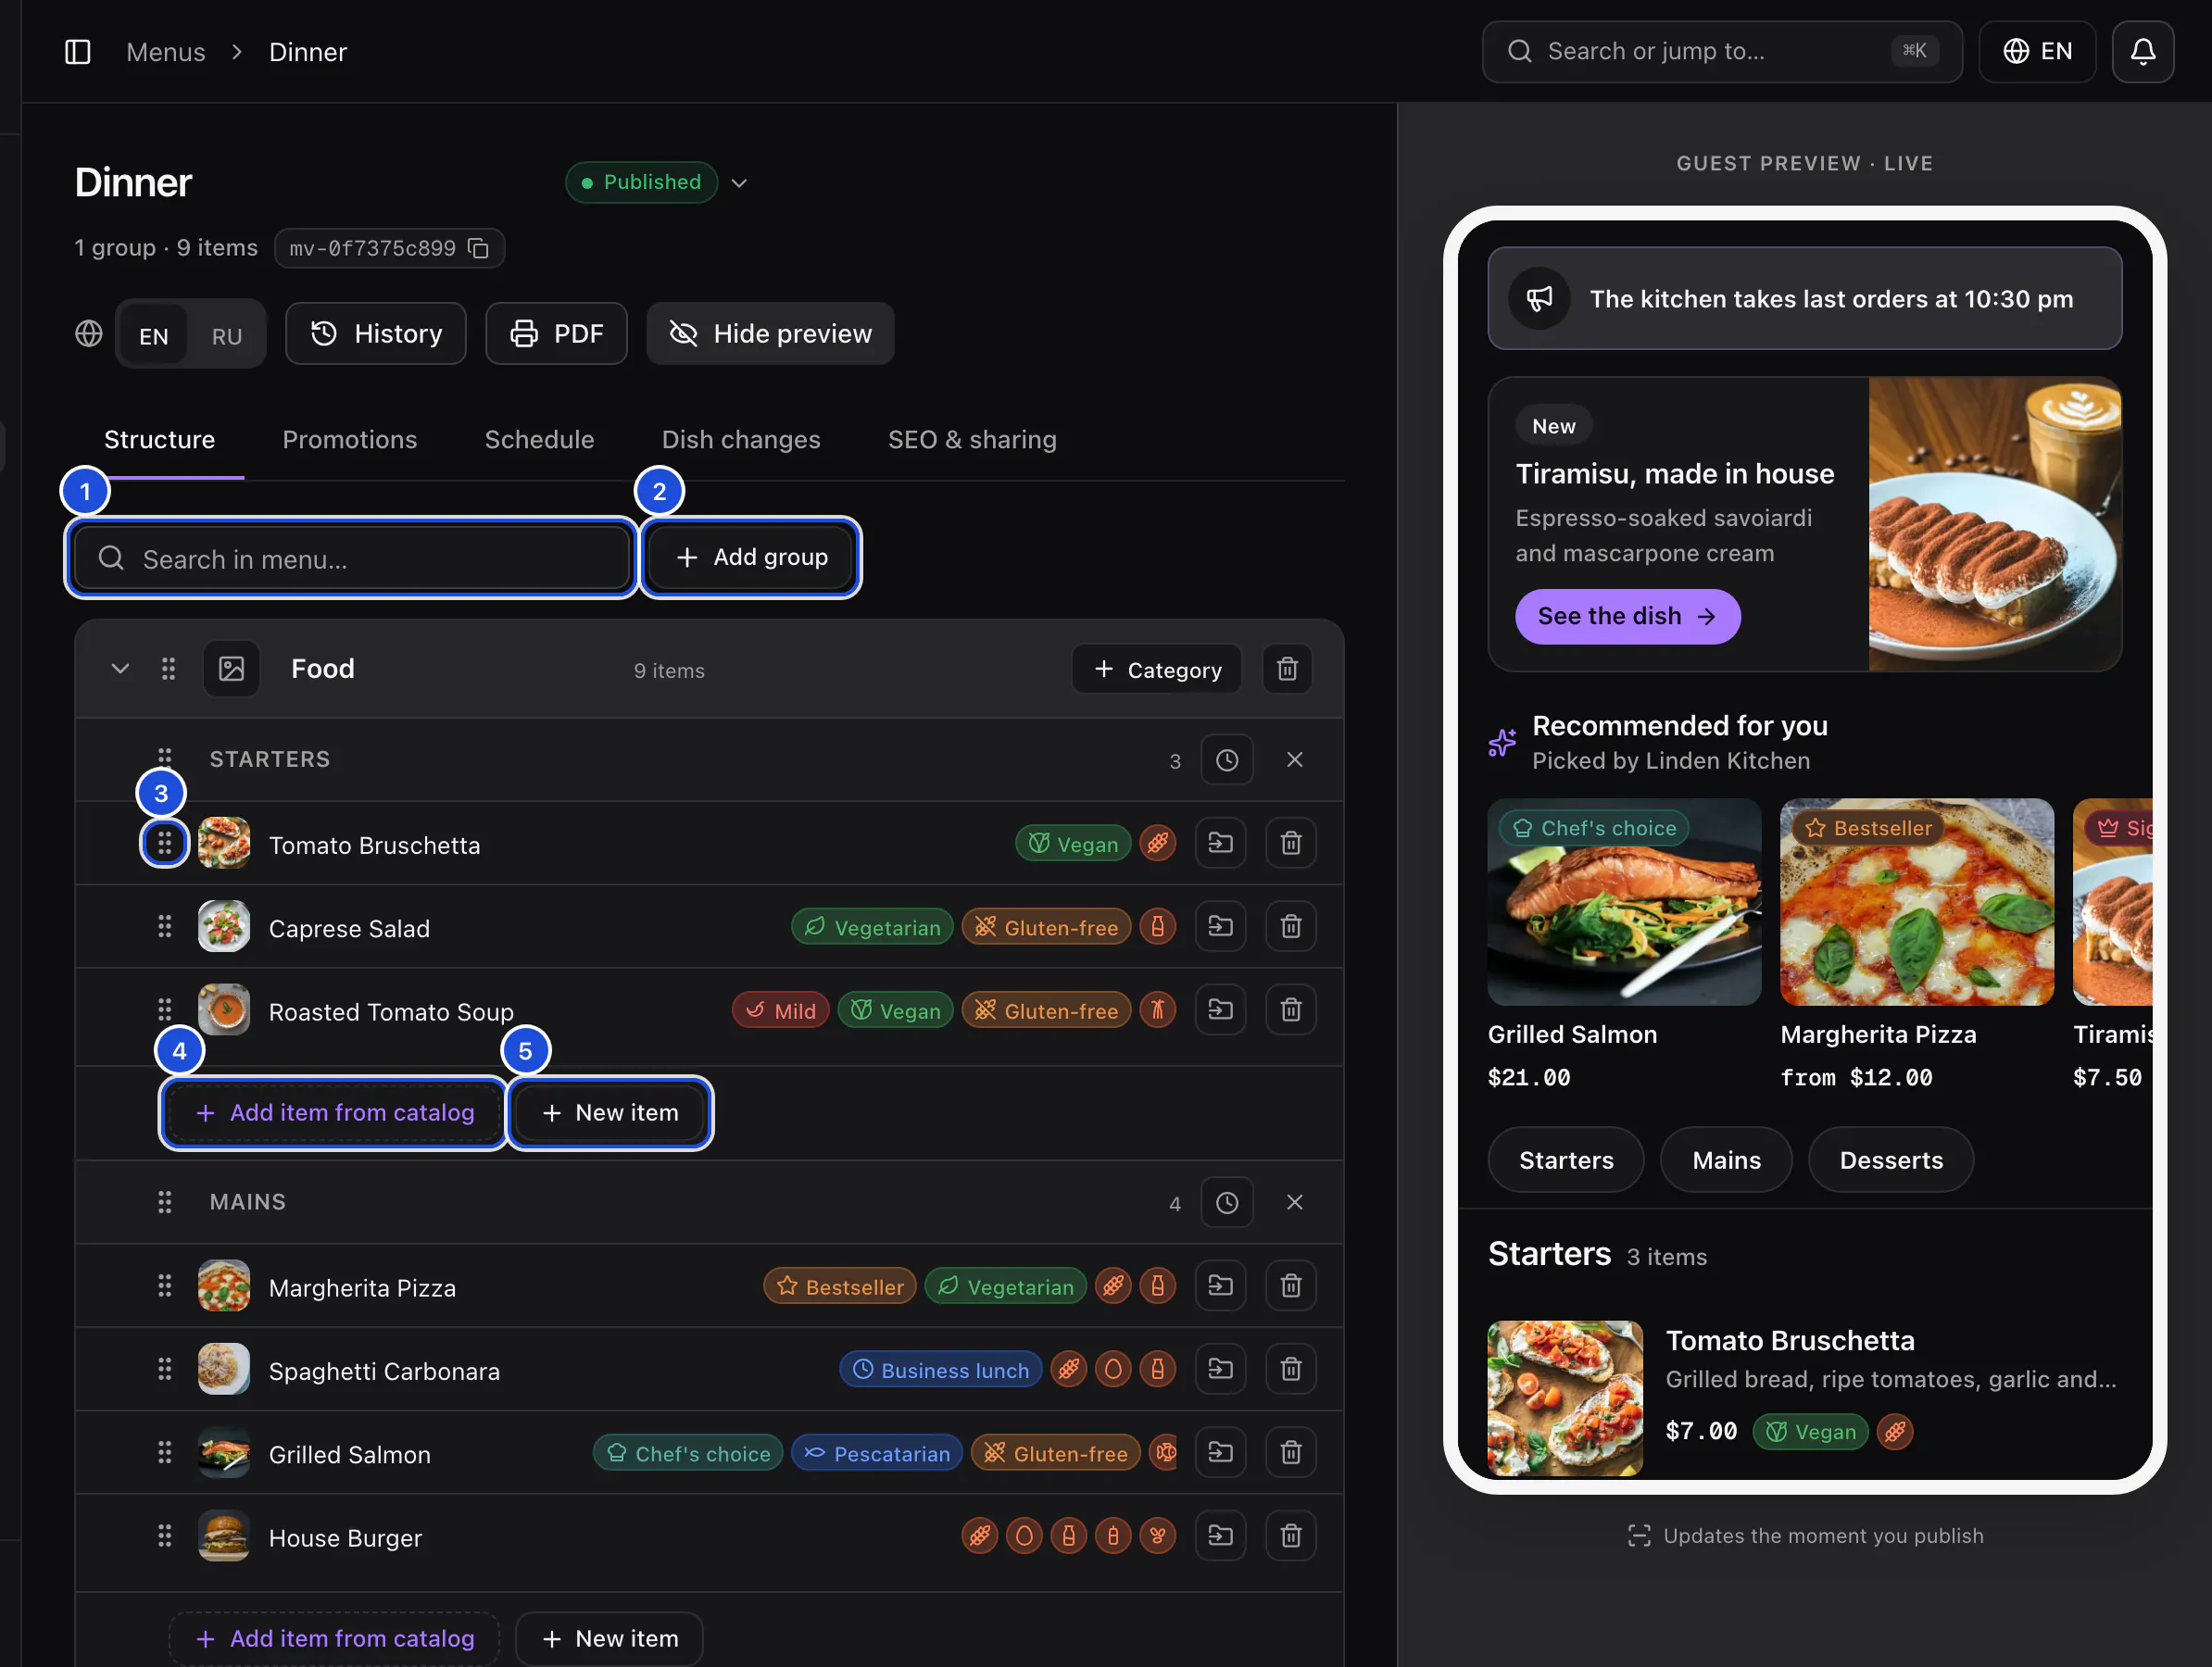Collapse the Food group chevron

click(120, 669)
